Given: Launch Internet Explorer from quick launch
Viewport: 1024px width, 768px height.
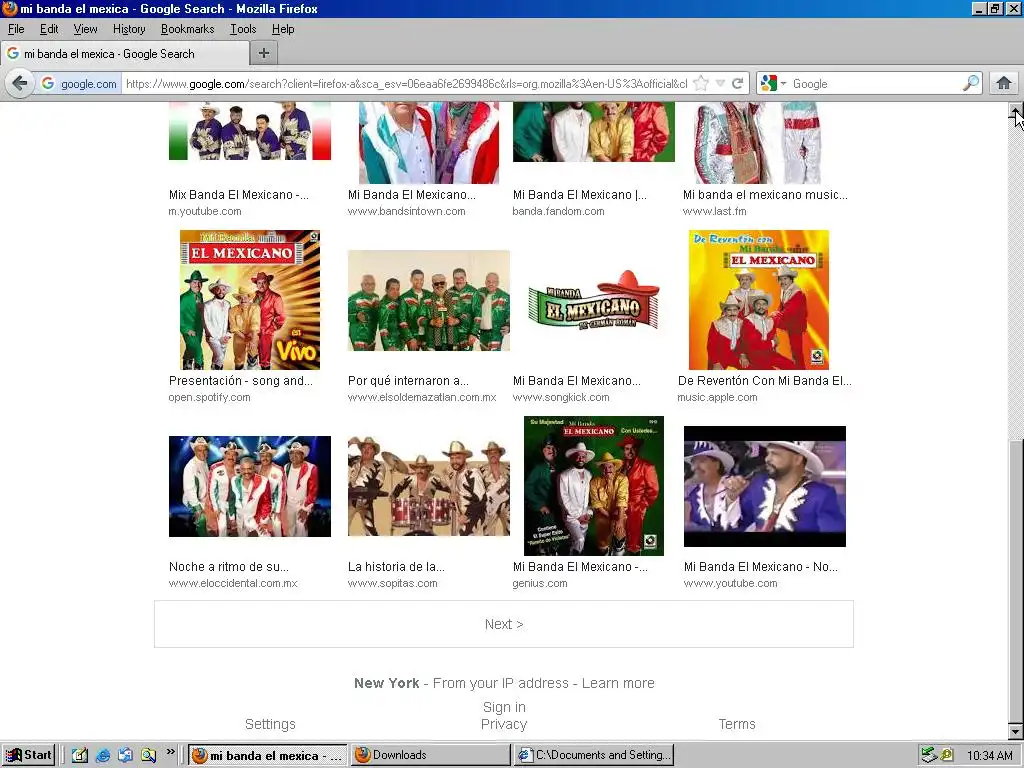Looking at the screenshot, I should click(103, 755).
